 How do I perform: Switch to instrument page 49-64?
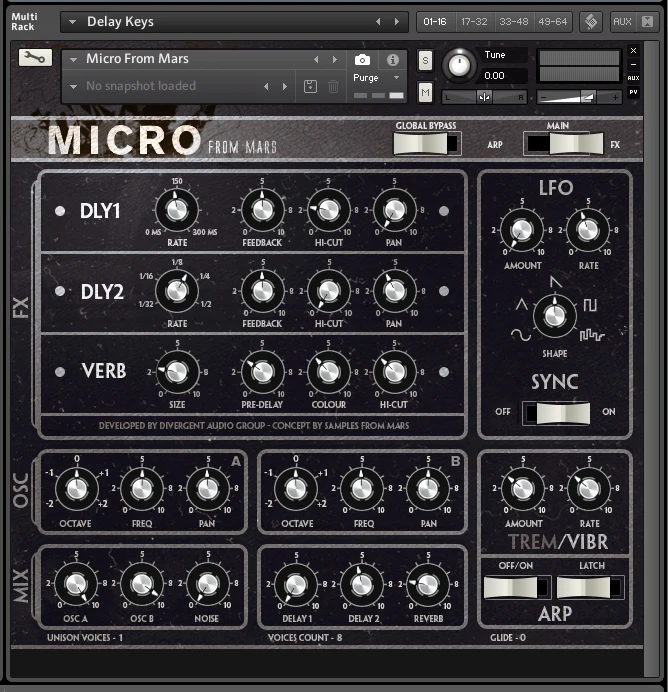[x=553, y=22]
